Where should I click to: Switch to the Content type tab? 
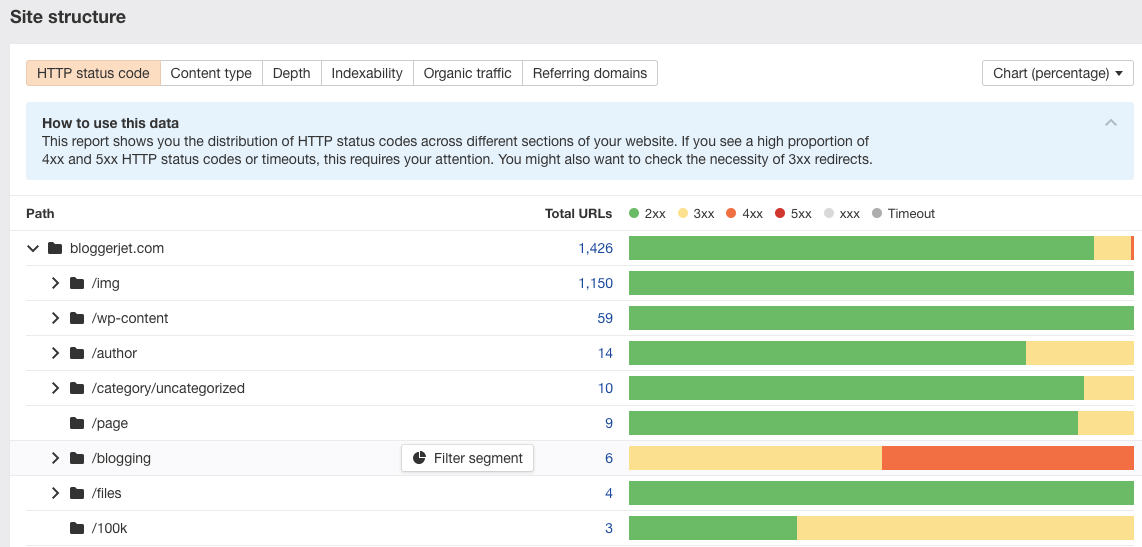click(x=211, y=73)
